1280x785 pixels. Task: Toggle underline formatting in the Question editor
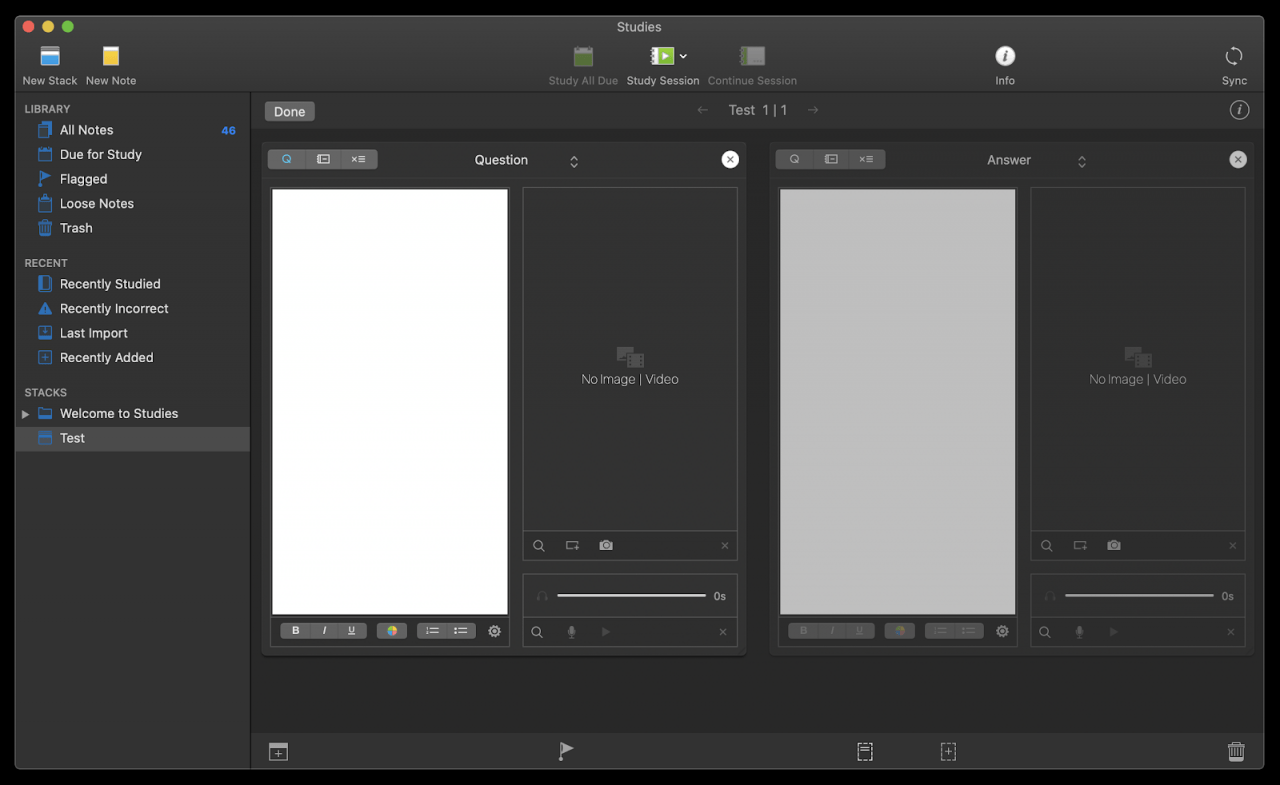(x=351, y=630)
